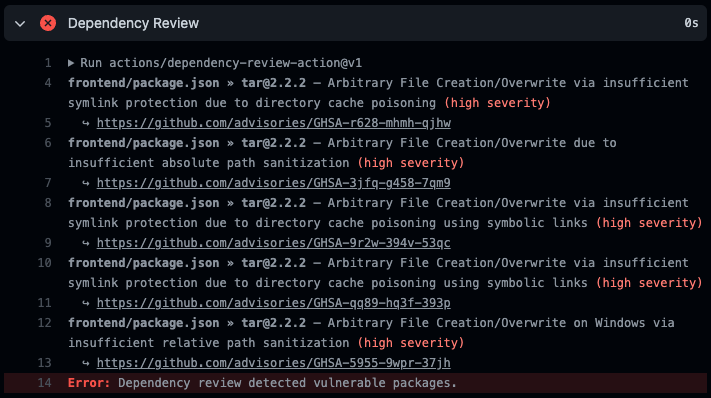Click tar@2.2.2 package name on line 6
This screenshot has width=711, height=398.
point(273,143)
